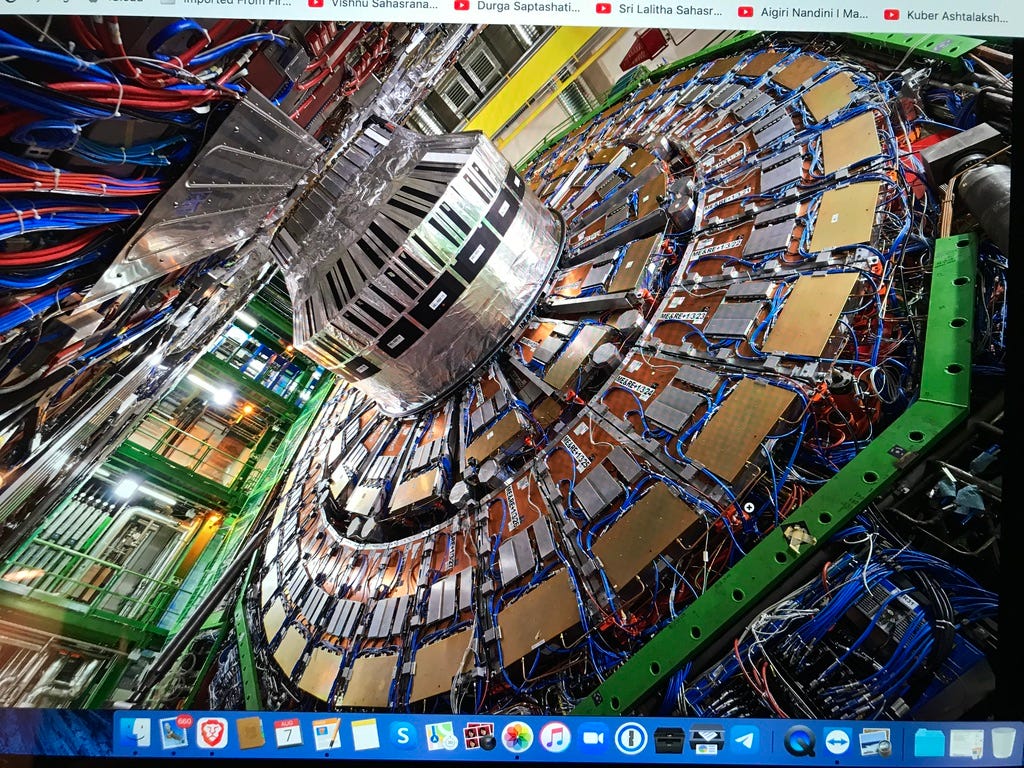Open Zoom from the dock
Image resolution: width=1024 pixels, height=768 pixels.
(x=593, y=738)
